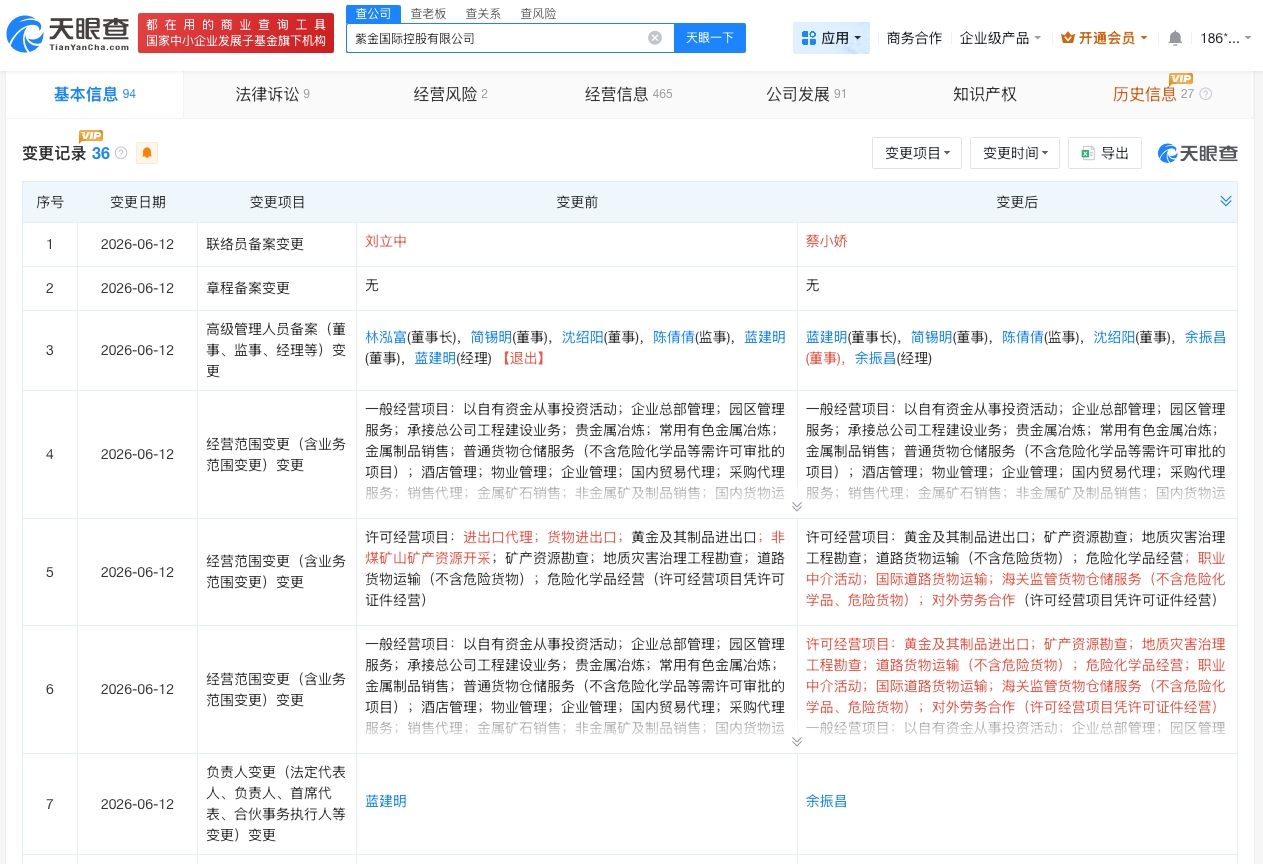The width and height of the screenshot is (1263, 864).
Task: Click the 负责人变更 change item cell in row 7
Action: [x=277, y=804]
